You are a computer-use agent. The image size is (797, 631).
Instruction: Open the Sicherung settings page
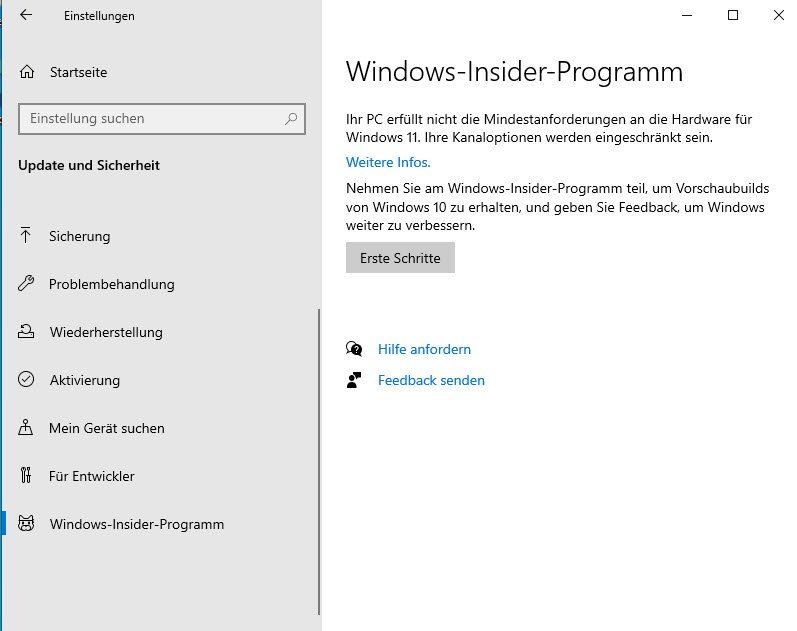80,236
